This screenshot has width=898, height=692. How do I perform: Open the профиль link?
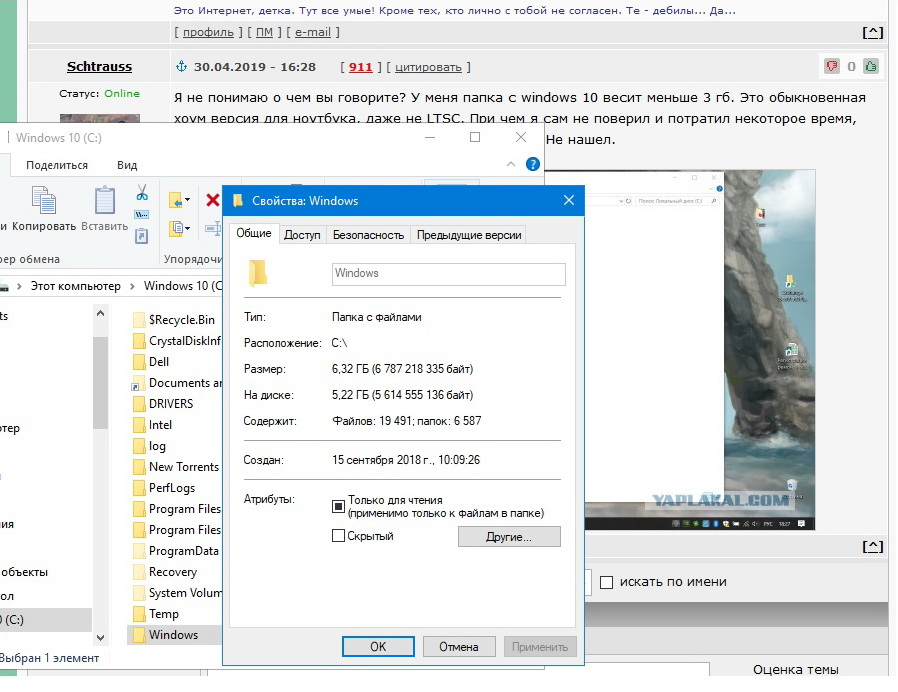coord(208,33)
